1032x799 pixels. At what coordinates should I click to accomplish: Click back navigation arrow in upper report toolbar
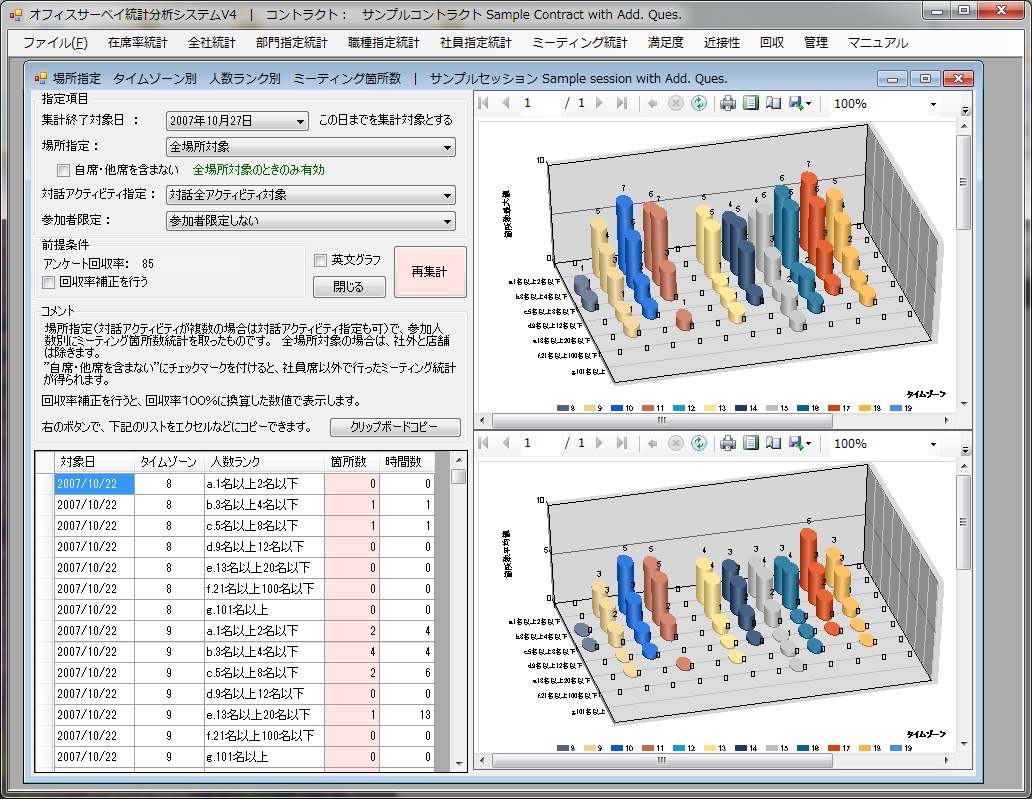click(x=652, y=103)
